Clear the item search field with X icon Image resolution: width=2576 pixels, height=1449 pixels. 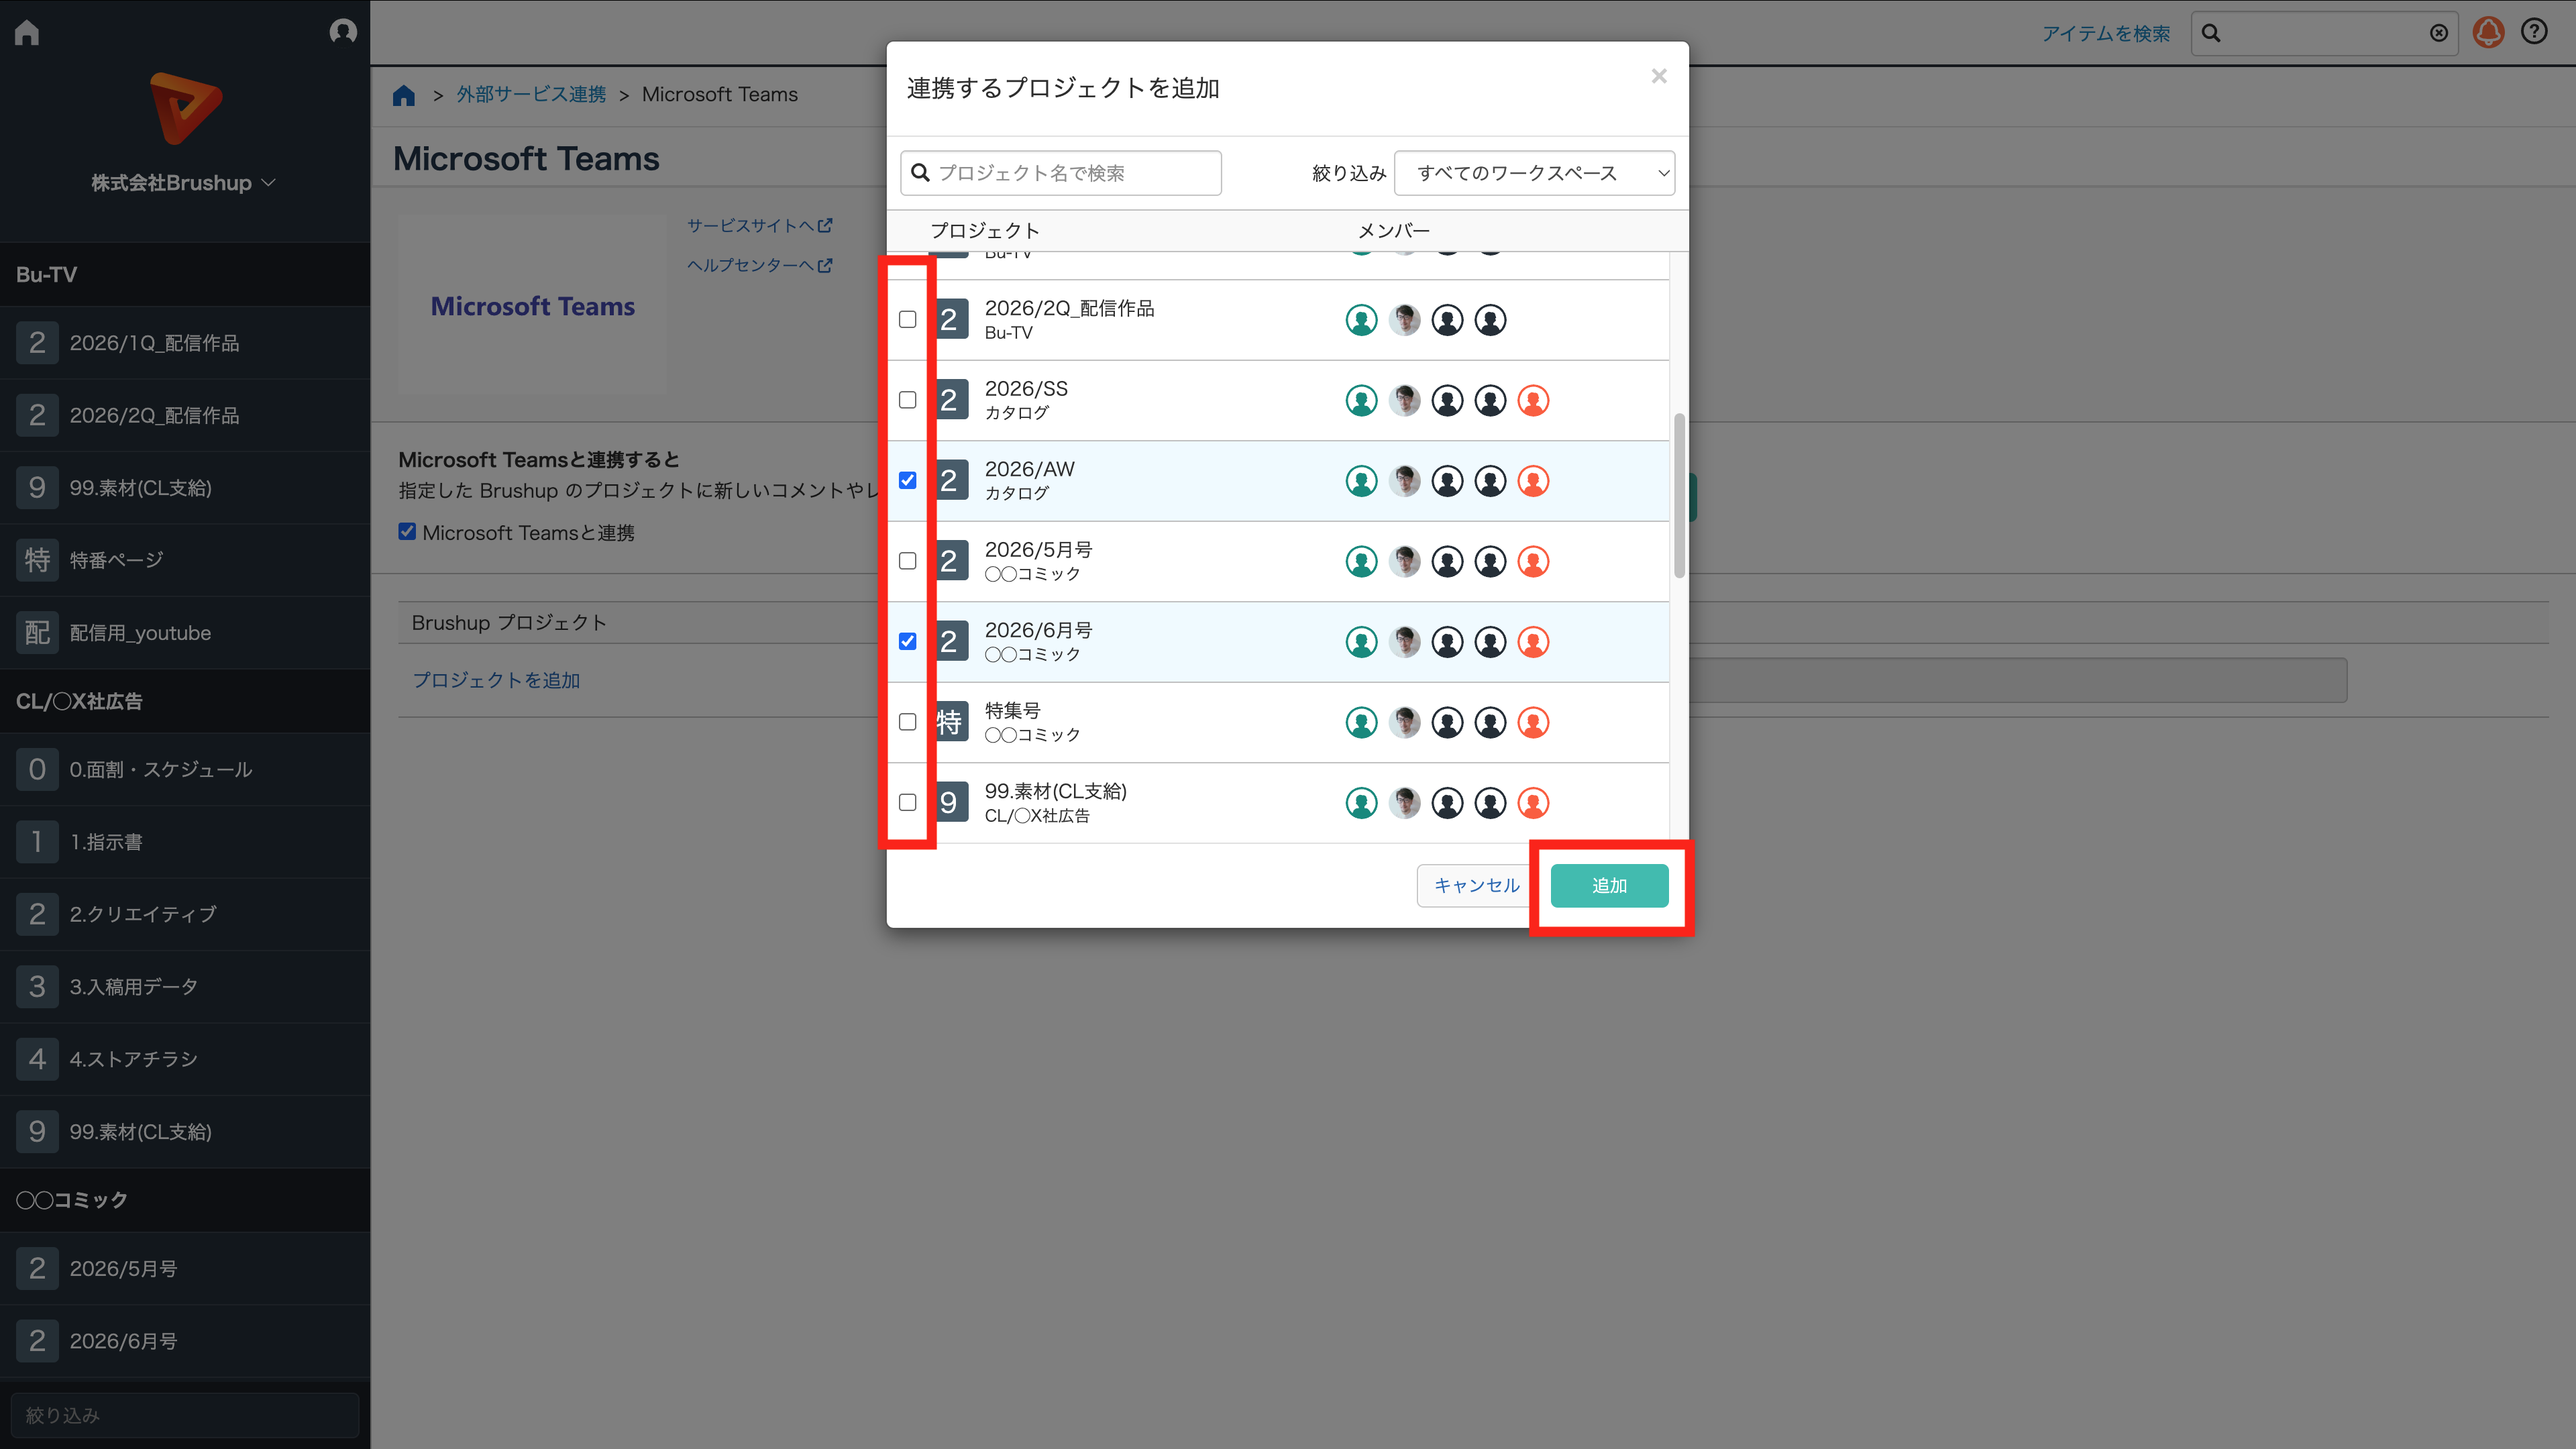point(2439,33)
